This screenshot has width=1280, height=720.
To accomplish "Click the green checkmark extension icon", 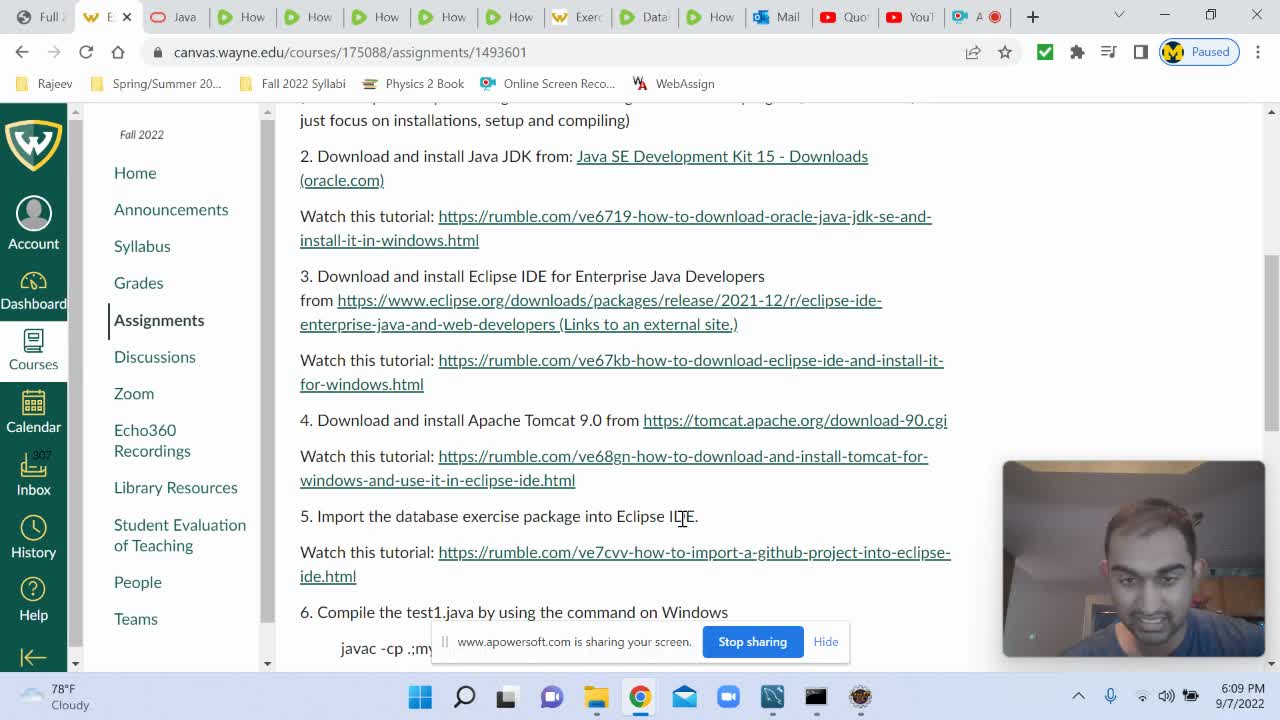I will click(1045, 52).
